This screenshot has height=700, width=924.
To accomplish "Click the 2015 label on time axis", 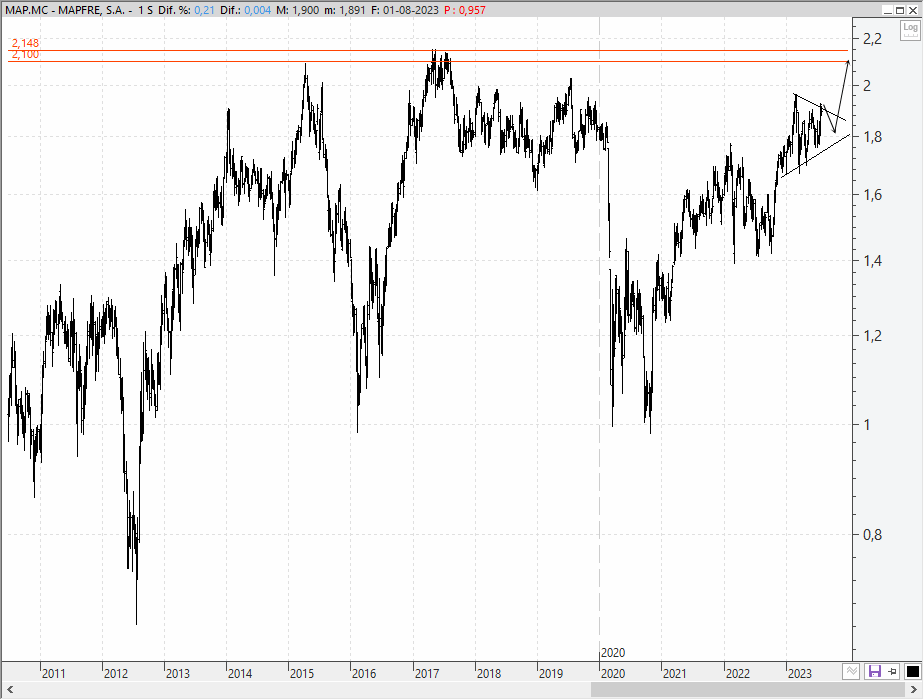I will pos(302,673).
